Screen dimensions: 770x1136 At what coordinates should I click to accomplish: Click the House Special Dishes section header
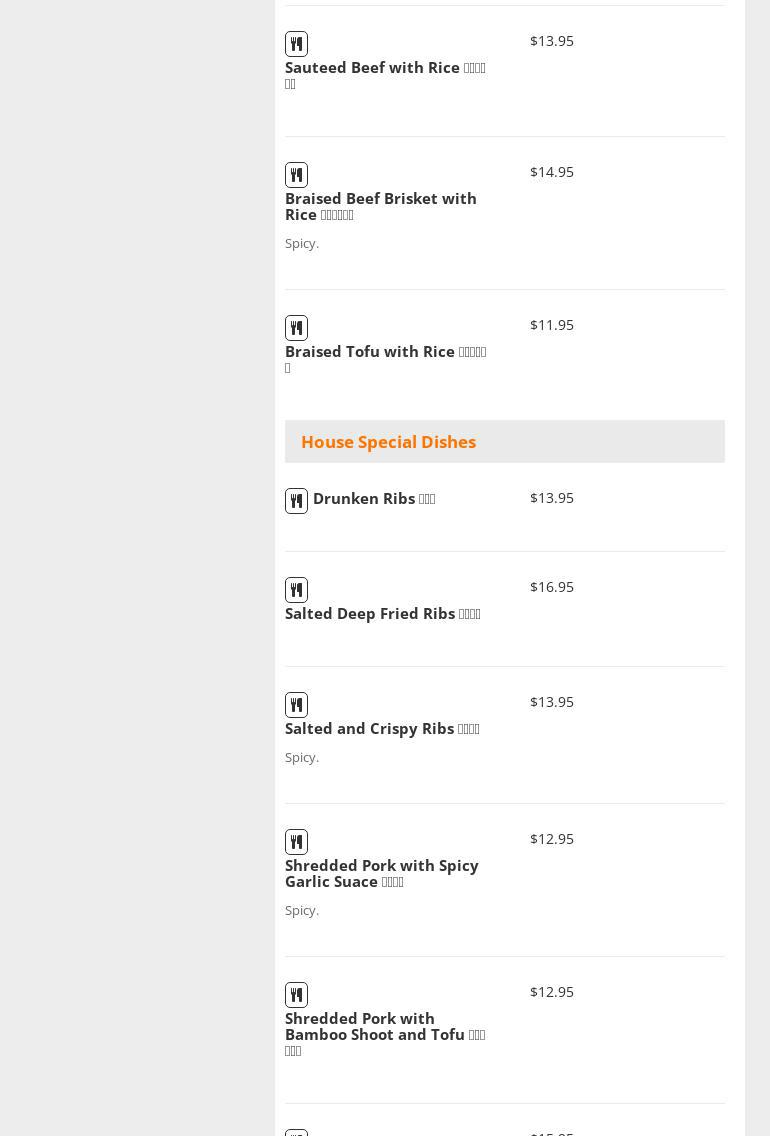(388, 442)
